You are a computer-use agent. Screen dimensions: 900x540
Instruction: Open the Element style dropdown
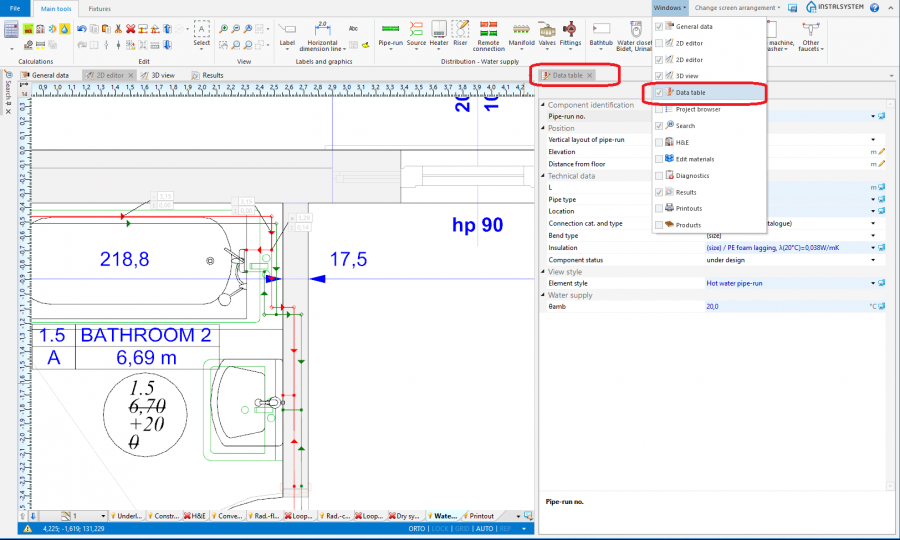(x=873, y=283)
